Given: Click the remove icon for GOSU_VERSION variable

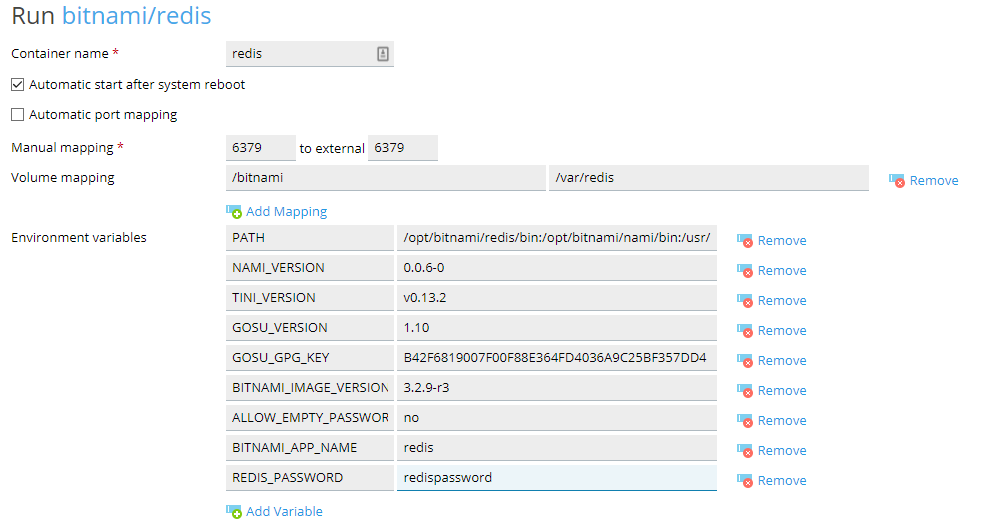Looking at the screenshot, I should (x=745, y=330).
